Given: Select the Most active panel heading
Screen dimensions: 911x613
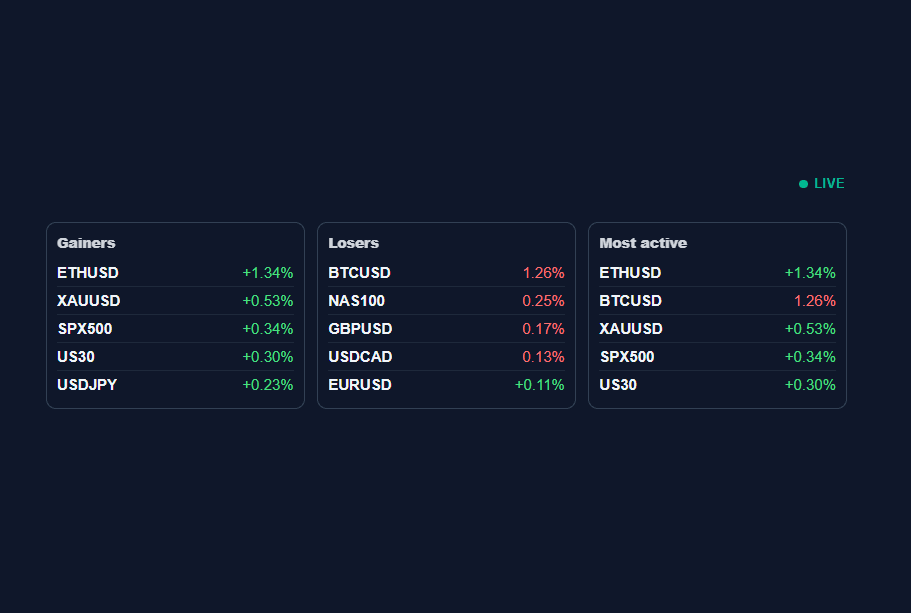Looking at the screenshot, I should click(643, 243).
